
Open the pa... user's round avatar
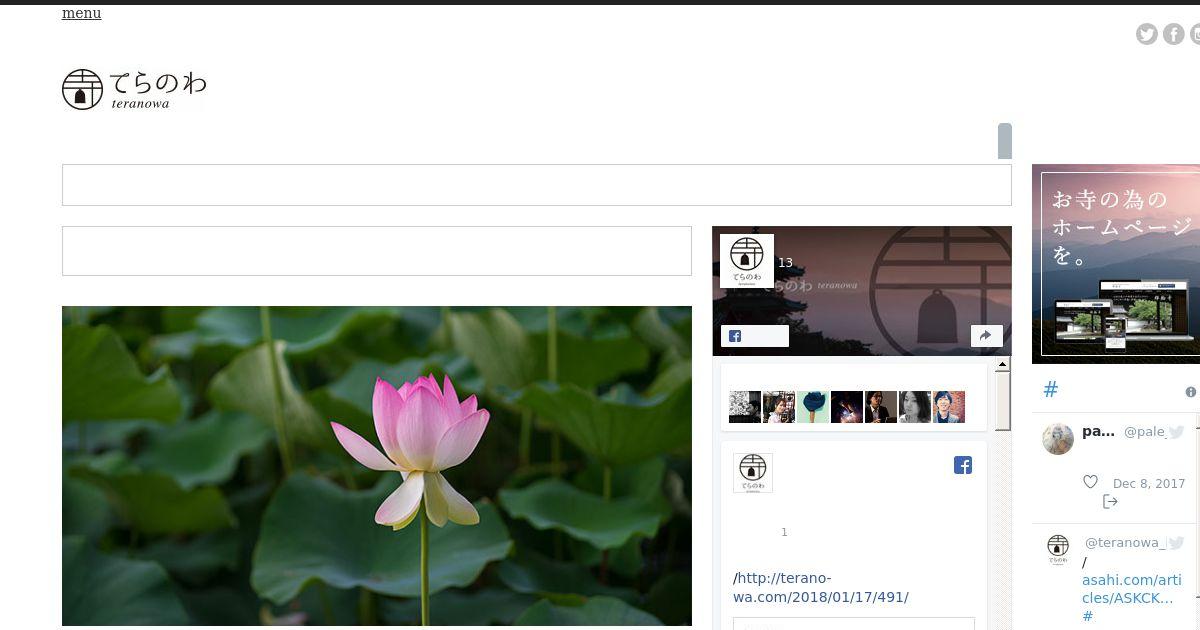1058,438
